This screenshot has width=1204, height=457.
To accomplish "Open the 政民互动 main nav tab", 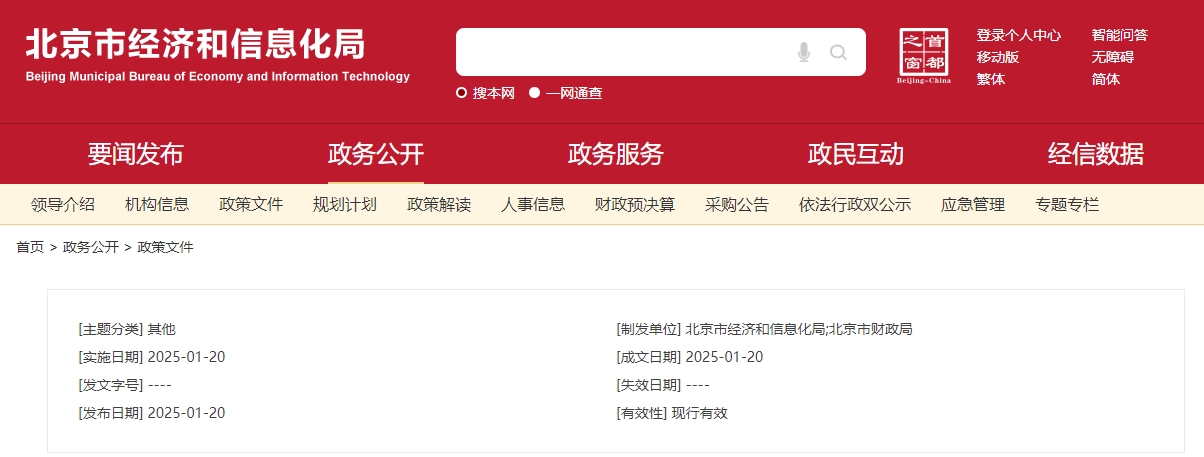I will coord(856,154).
